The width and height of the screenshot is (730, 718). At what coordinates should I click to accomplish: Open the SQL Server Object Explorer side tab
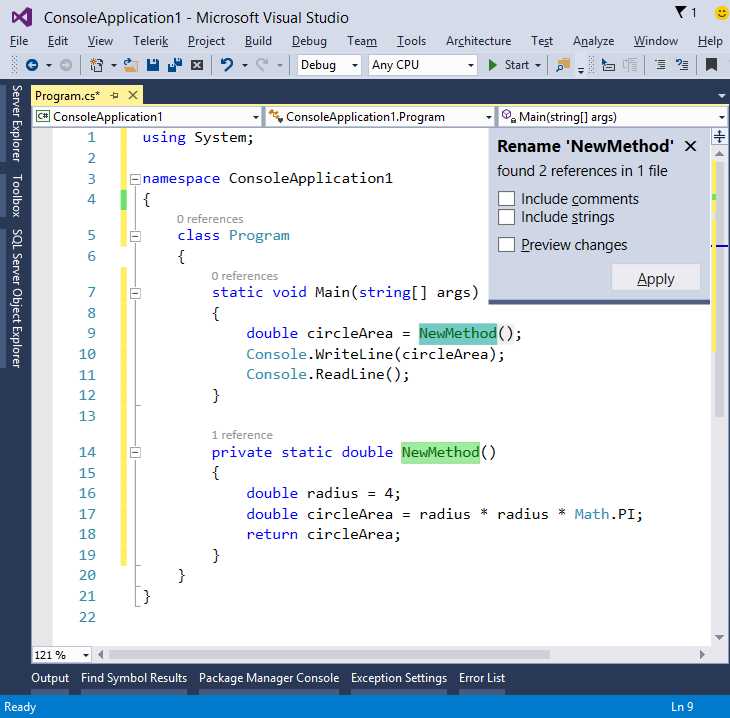point(16,298)
